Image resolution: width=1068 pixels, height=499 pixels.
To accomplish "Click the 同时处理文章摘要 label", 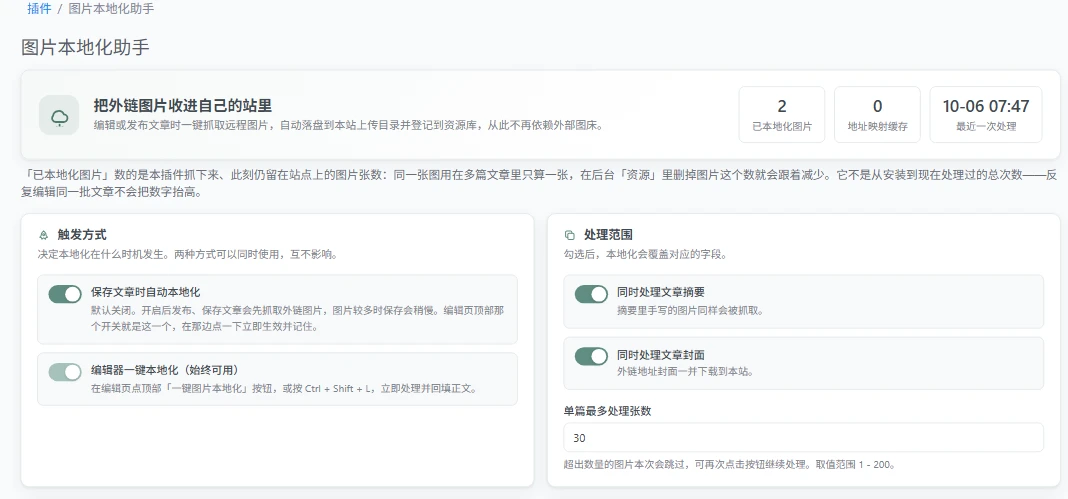I will [661, 292].
